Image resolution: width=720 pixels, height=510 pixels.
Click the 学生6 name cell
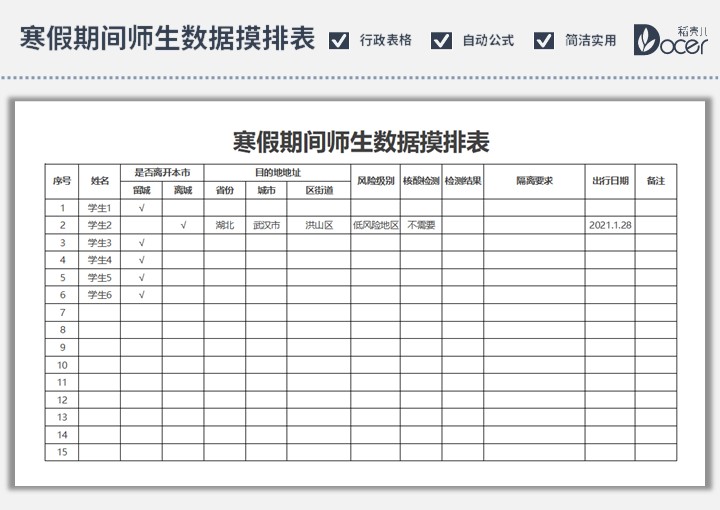pos(100,295)
